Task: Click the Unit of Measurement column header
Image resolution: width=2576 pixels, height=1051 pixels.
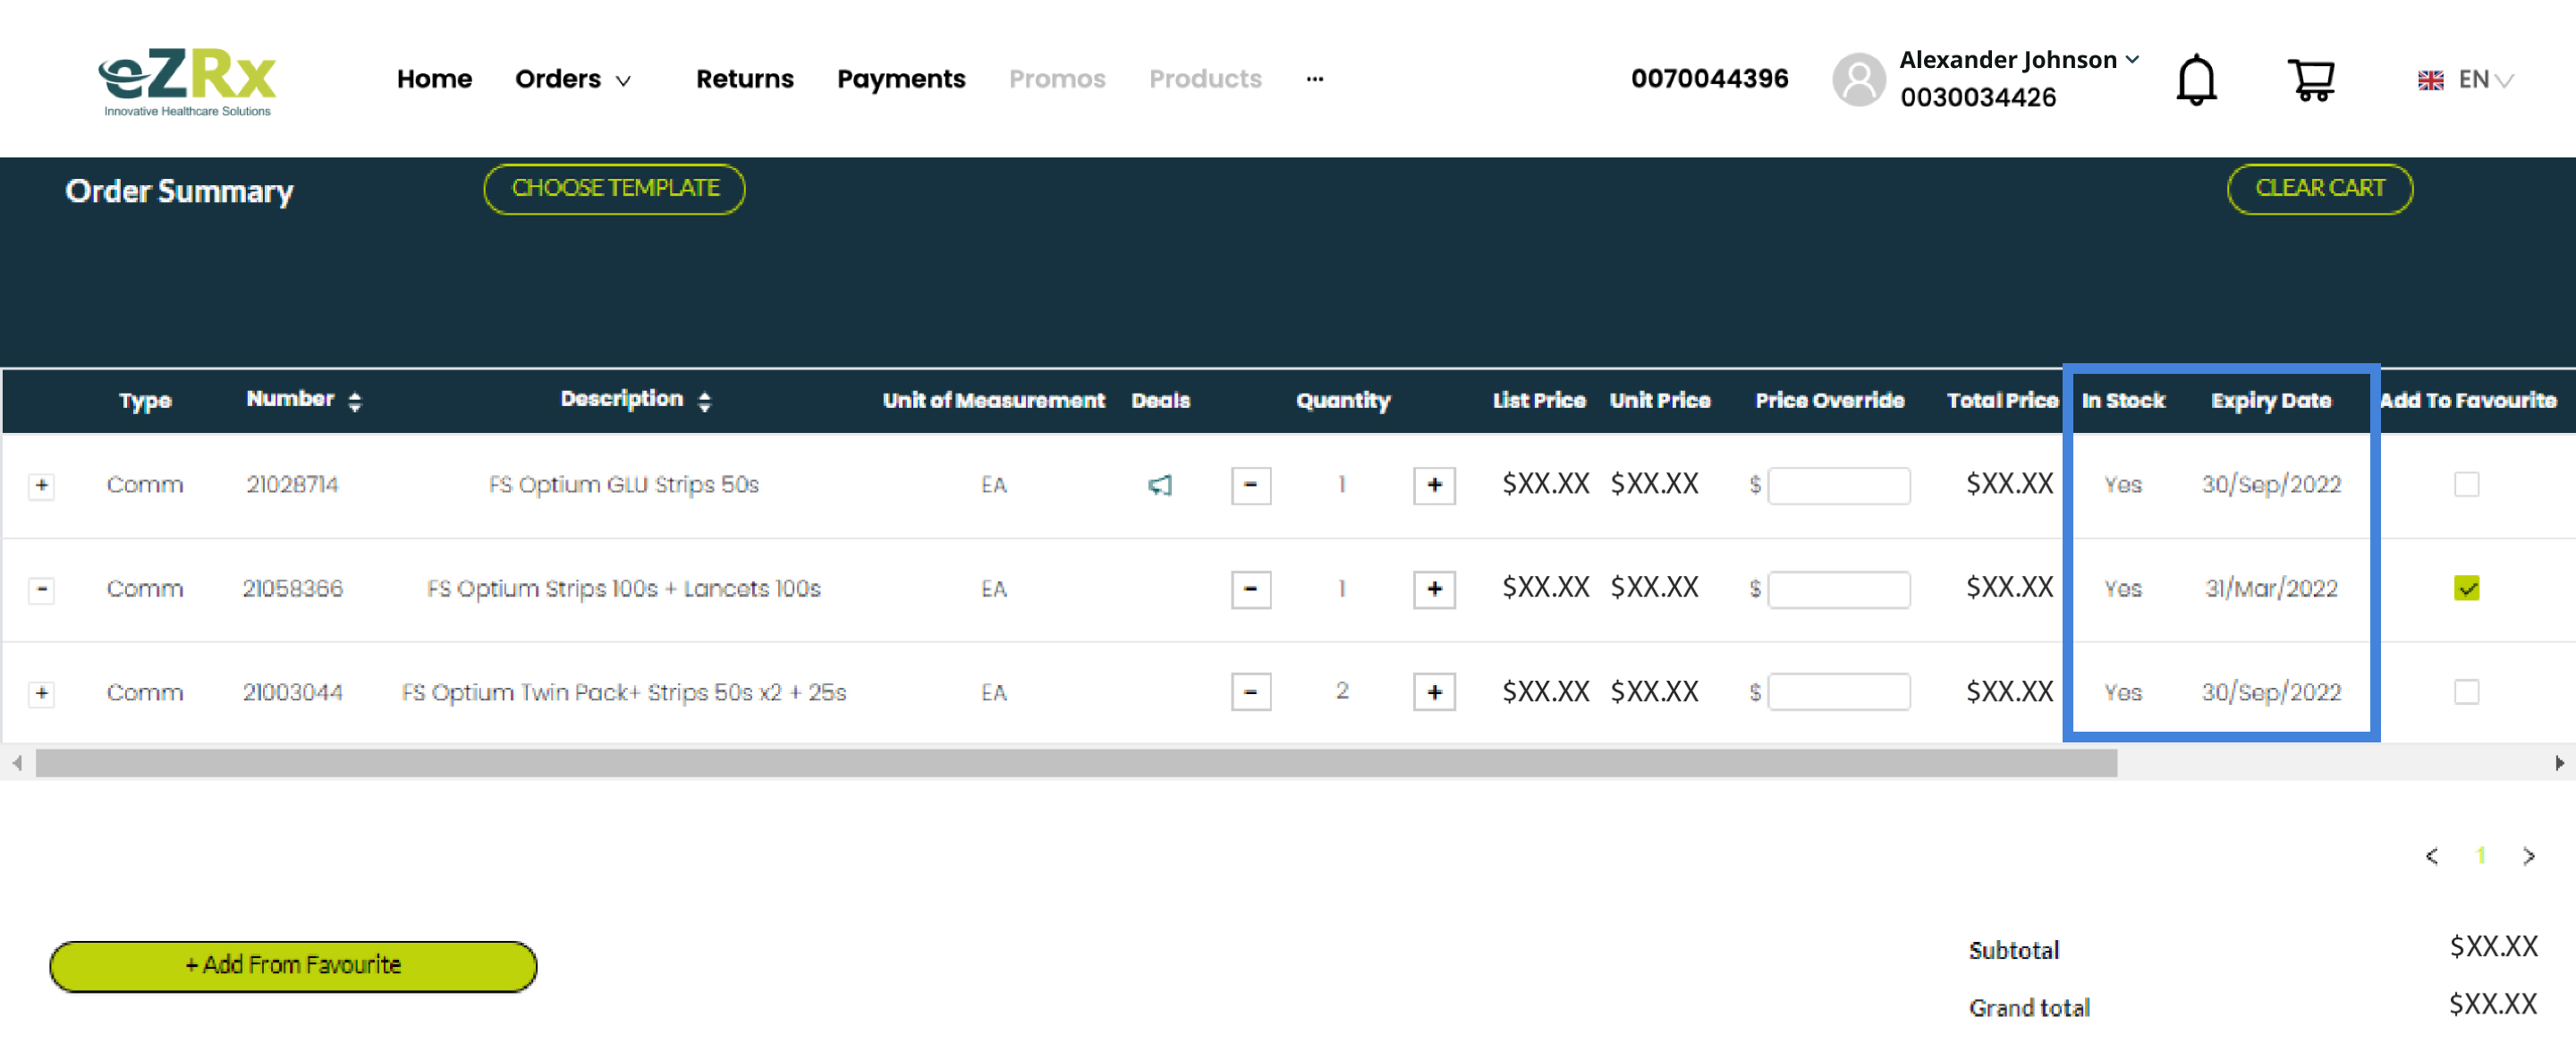Action: coord(993,401)
